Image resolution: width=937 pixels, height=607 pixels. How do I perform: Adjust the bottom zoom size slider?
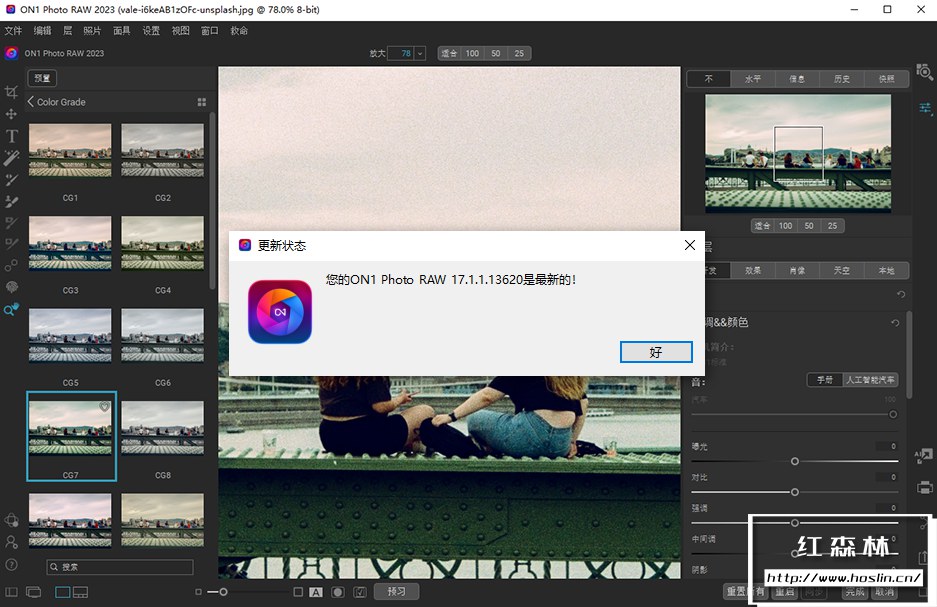tap(223, 592)
